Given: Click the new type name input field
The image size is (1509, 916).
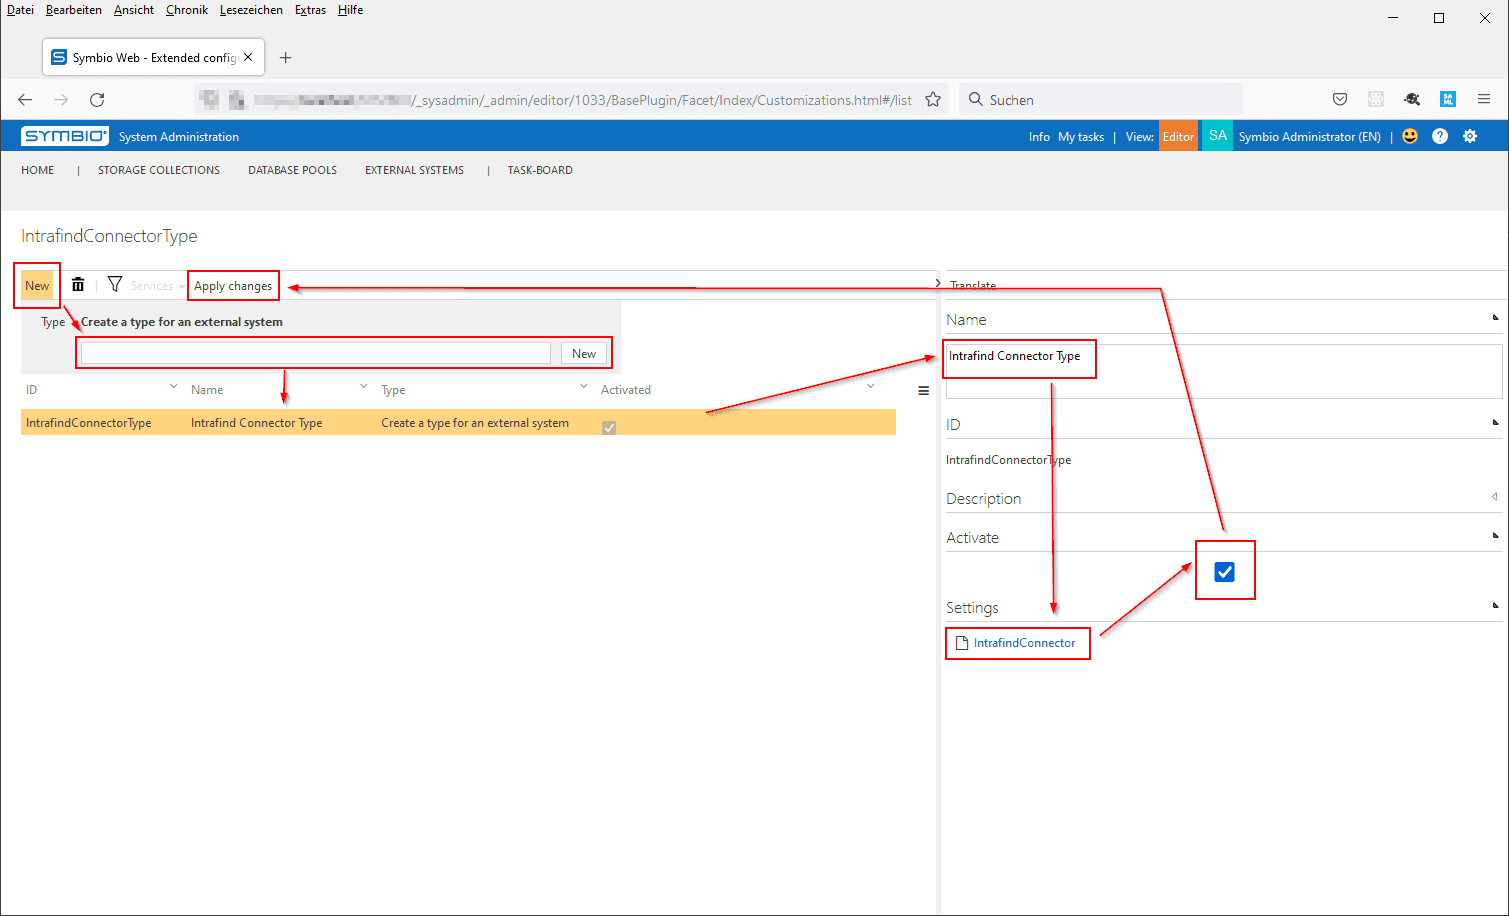Looking at the screenshot, I should (x=315, y=354).
